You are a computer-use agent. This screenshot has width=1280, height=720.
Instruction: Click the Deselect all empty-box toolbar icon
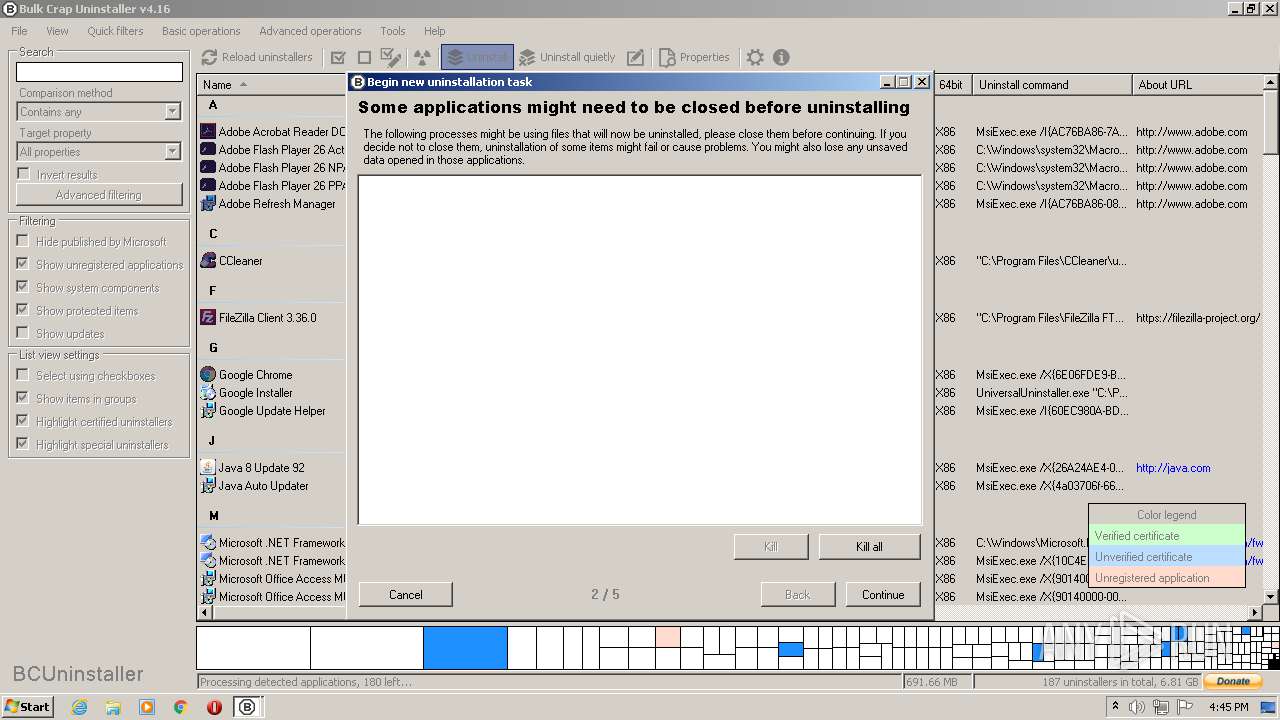click(364, 57)
